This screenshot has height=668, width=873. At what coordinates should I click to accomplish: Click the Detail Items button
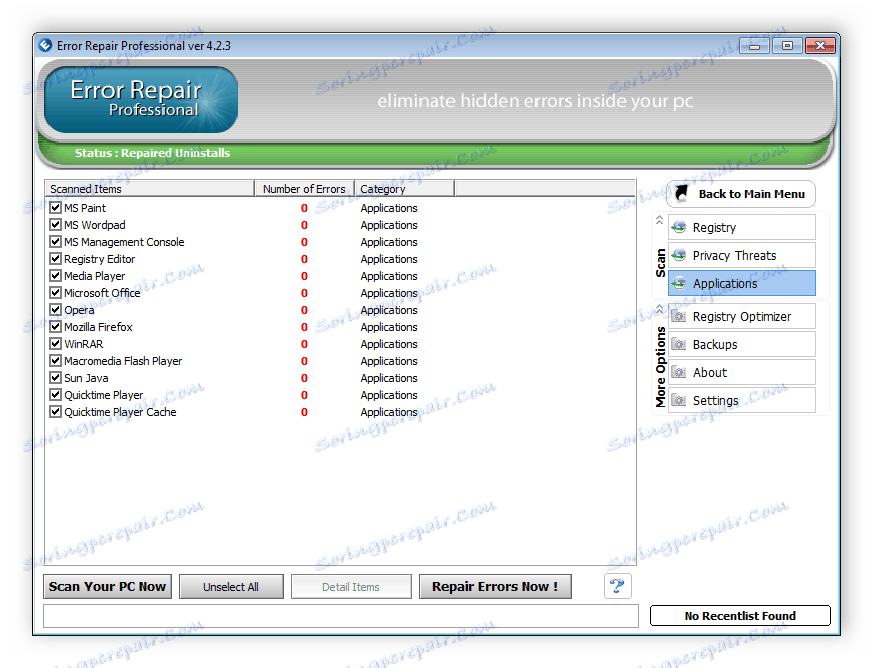(351, 586)
